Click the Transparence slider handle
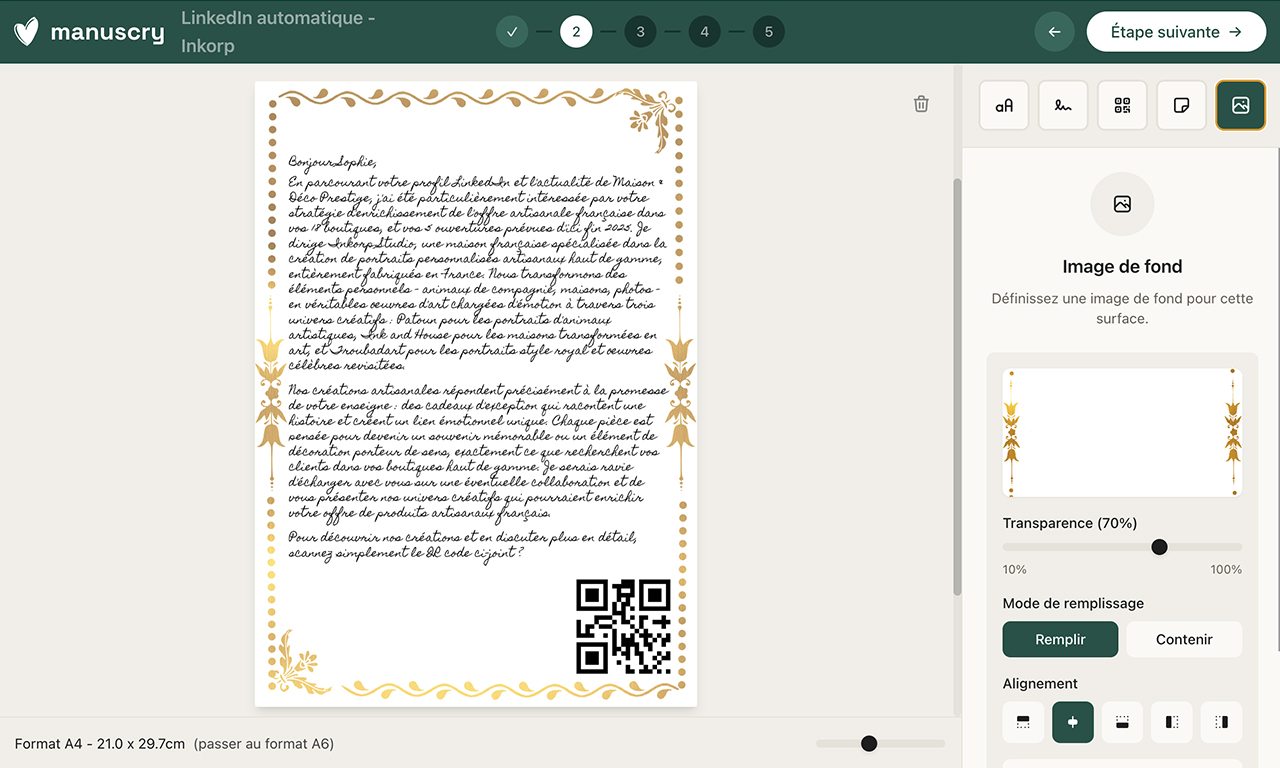 [x=1159, y=547]
